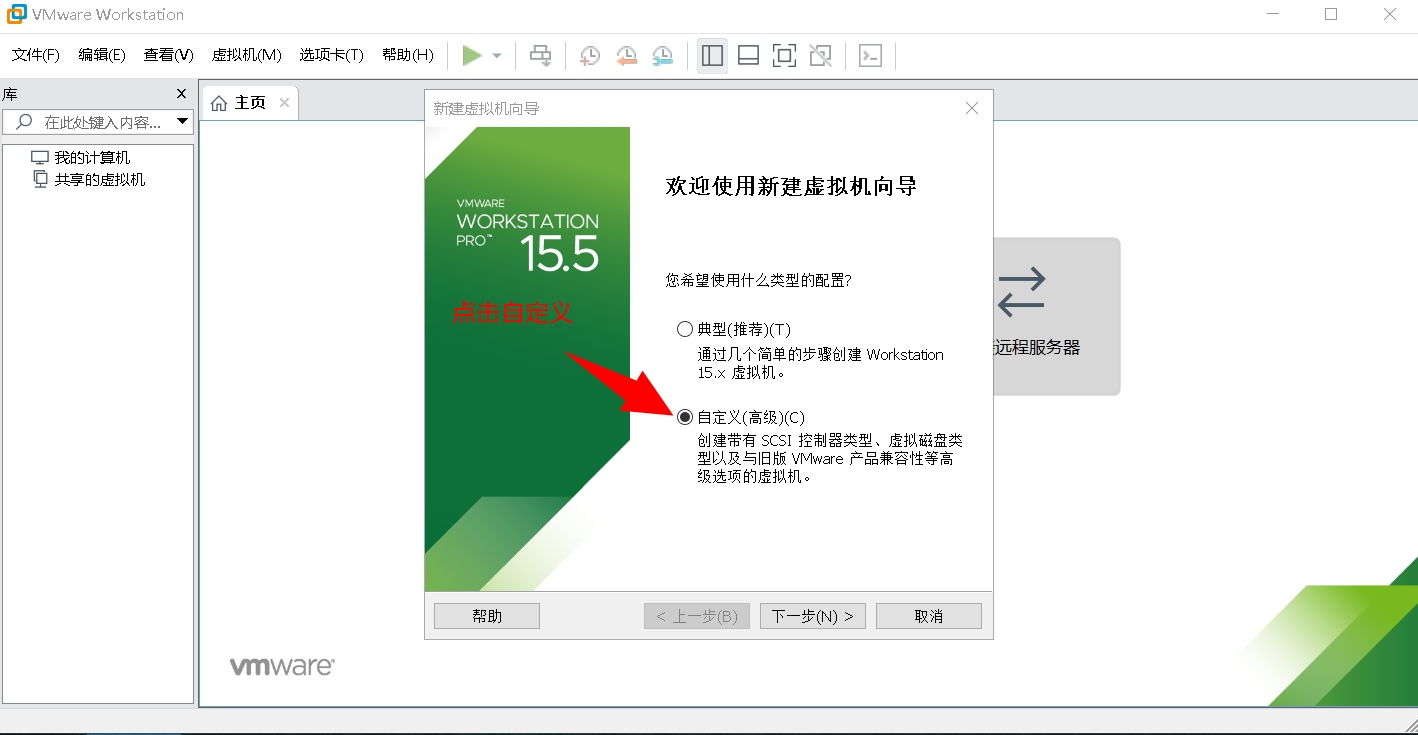
Task: Open the library search filter dropdown
Action: [183, 122]
